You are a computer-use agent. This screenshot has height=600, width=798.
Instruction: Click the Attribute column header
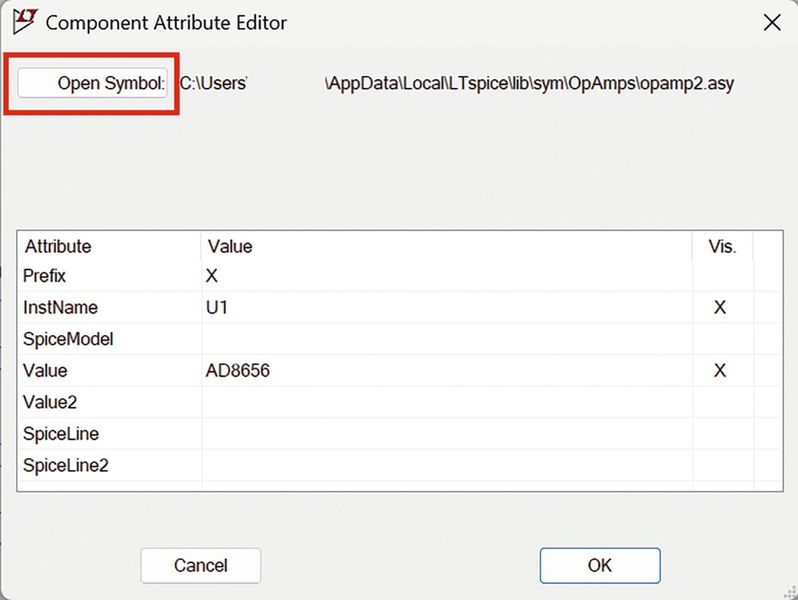tap(109, 246)
